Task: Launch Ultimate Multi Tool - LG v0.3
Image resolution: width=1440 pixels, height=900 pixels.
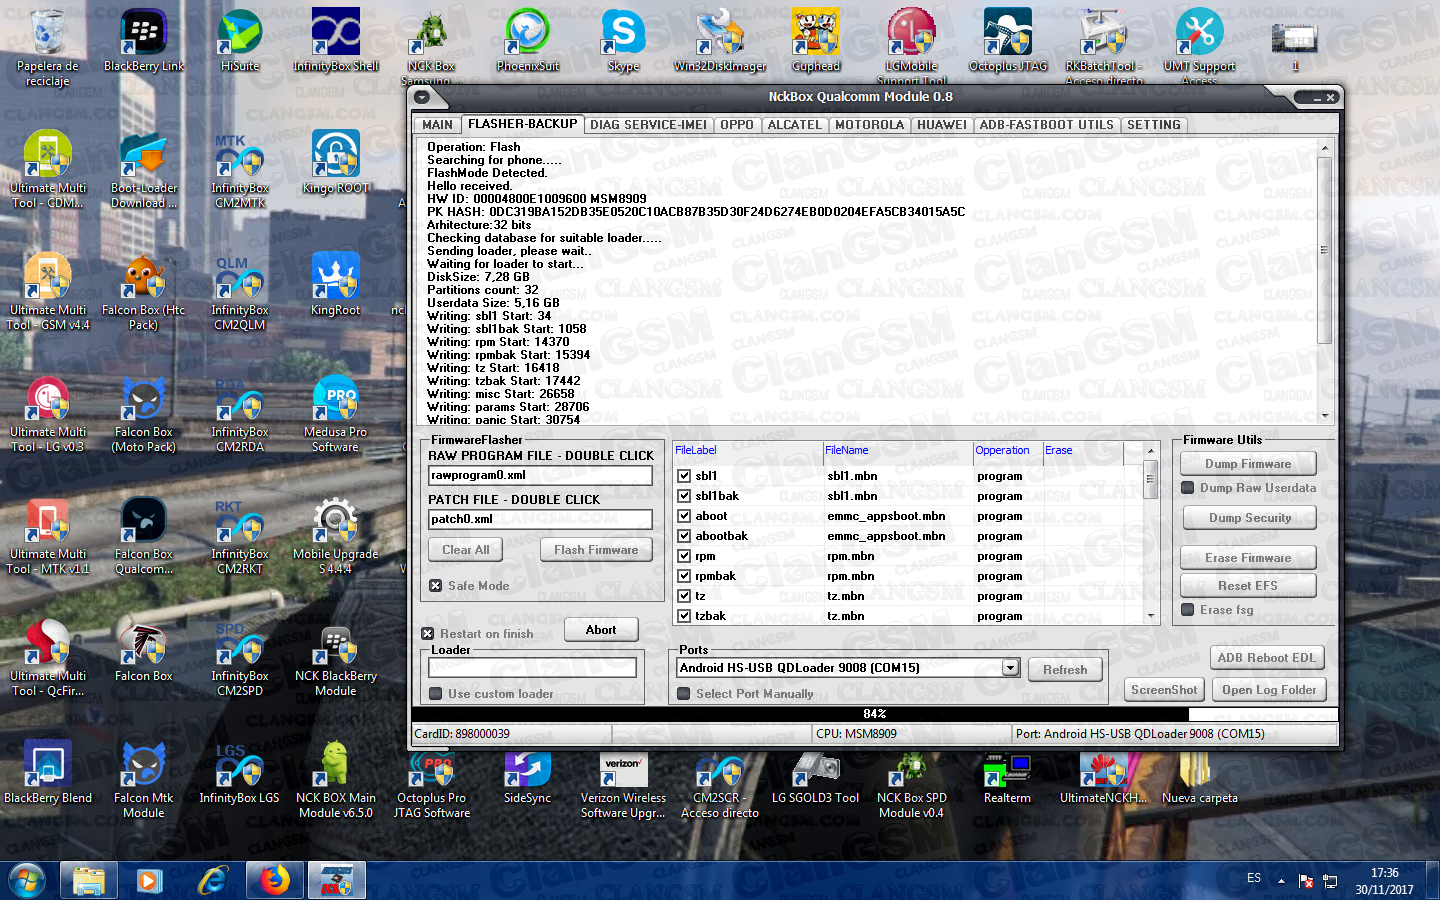Action: point(47,415)
